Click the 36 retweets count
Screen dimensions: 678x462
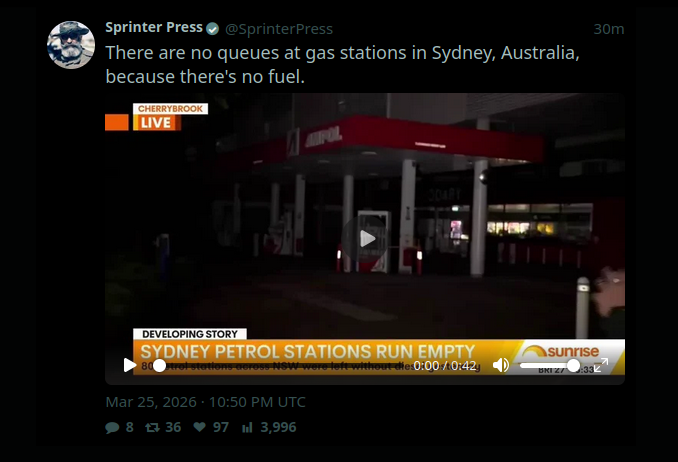coord(173,427)
